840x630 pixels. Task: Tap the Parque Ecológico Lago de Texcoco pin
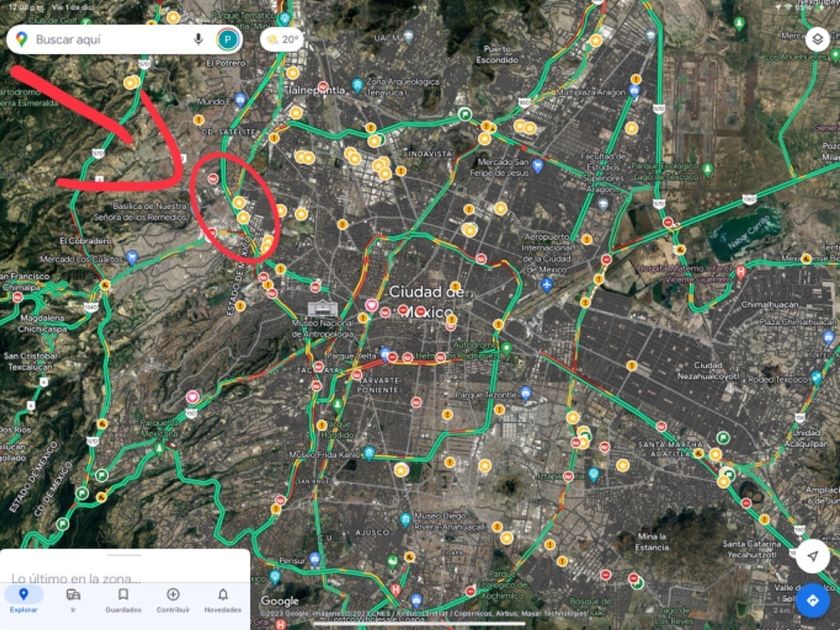coord(708,170)
